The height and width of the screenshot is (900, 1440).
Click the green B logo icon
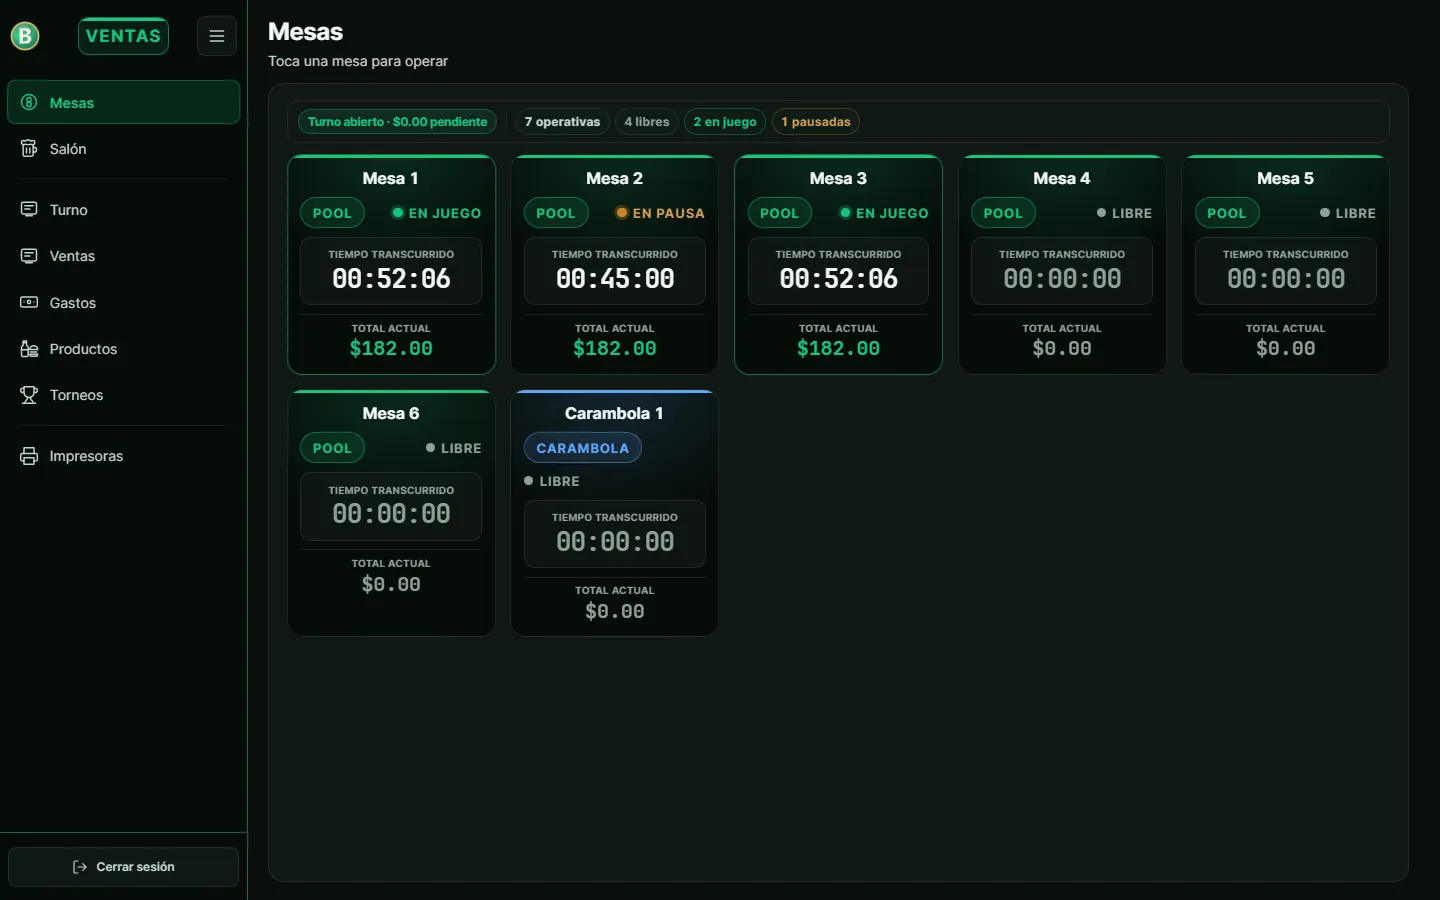click(x=25, y=36)
